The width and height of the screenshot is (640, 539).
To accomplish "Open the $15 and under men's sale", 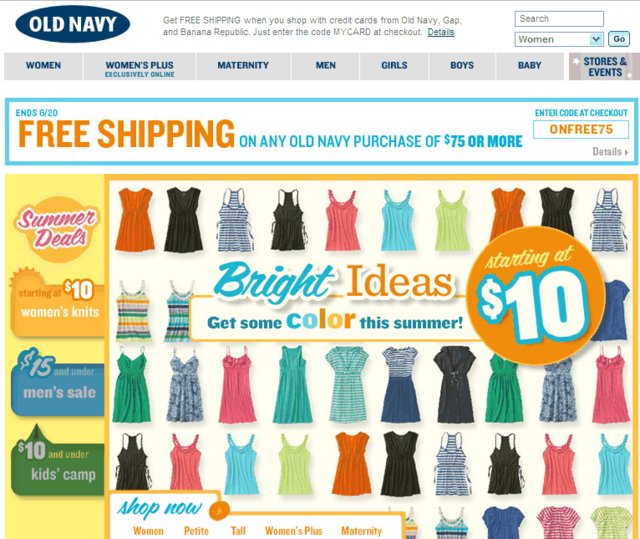I will (57, 382).
